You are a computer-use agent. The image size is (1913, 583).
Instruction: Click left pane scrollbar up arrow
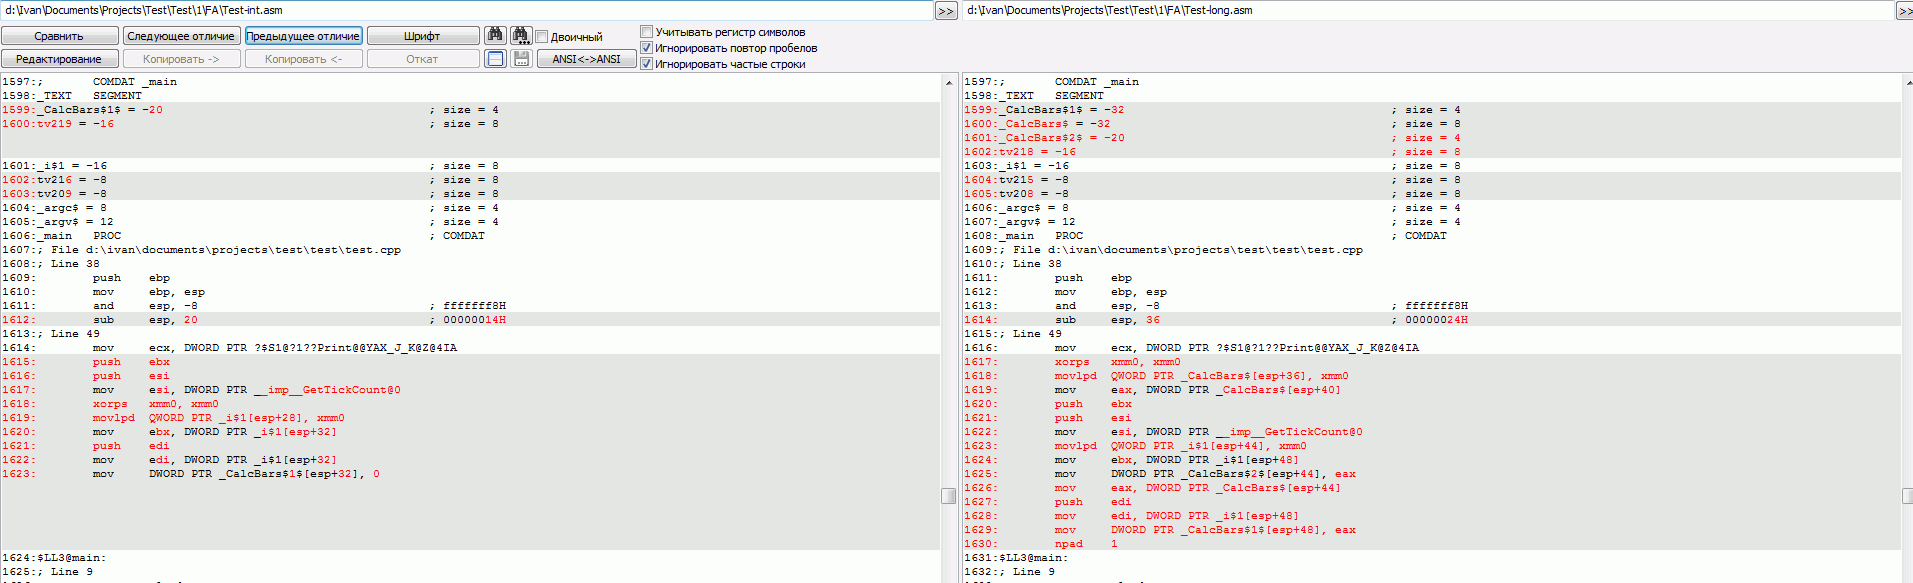click(x=948, y=83)
